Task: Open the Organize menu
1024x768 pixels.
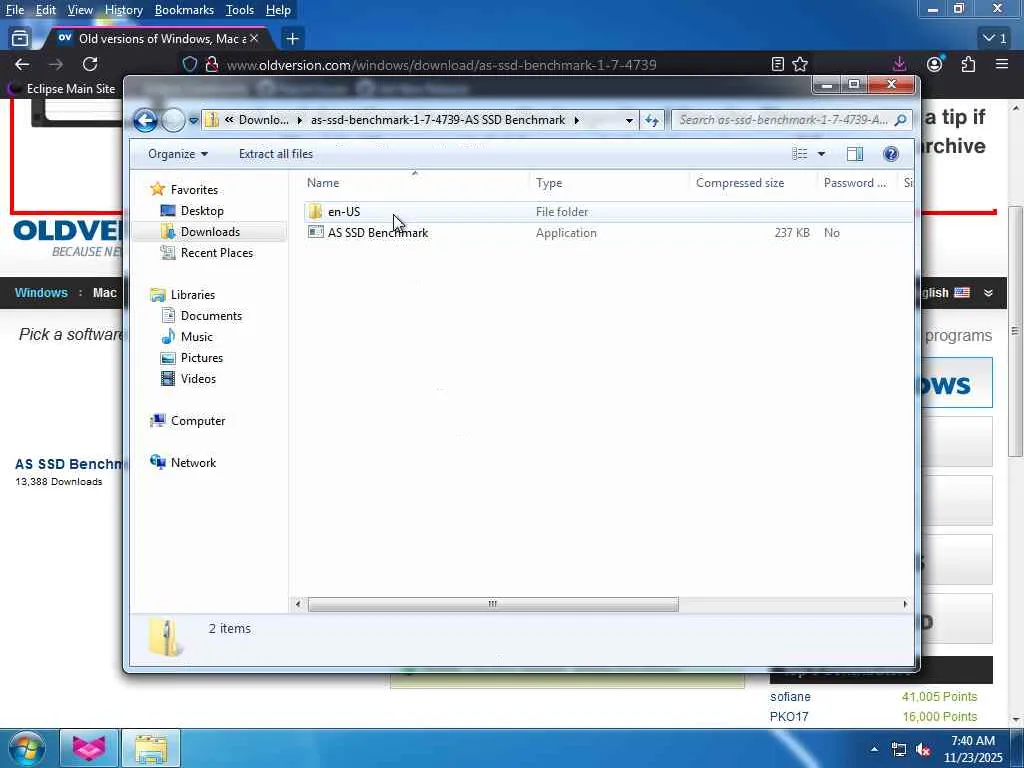Action: (x=178, y=154)
